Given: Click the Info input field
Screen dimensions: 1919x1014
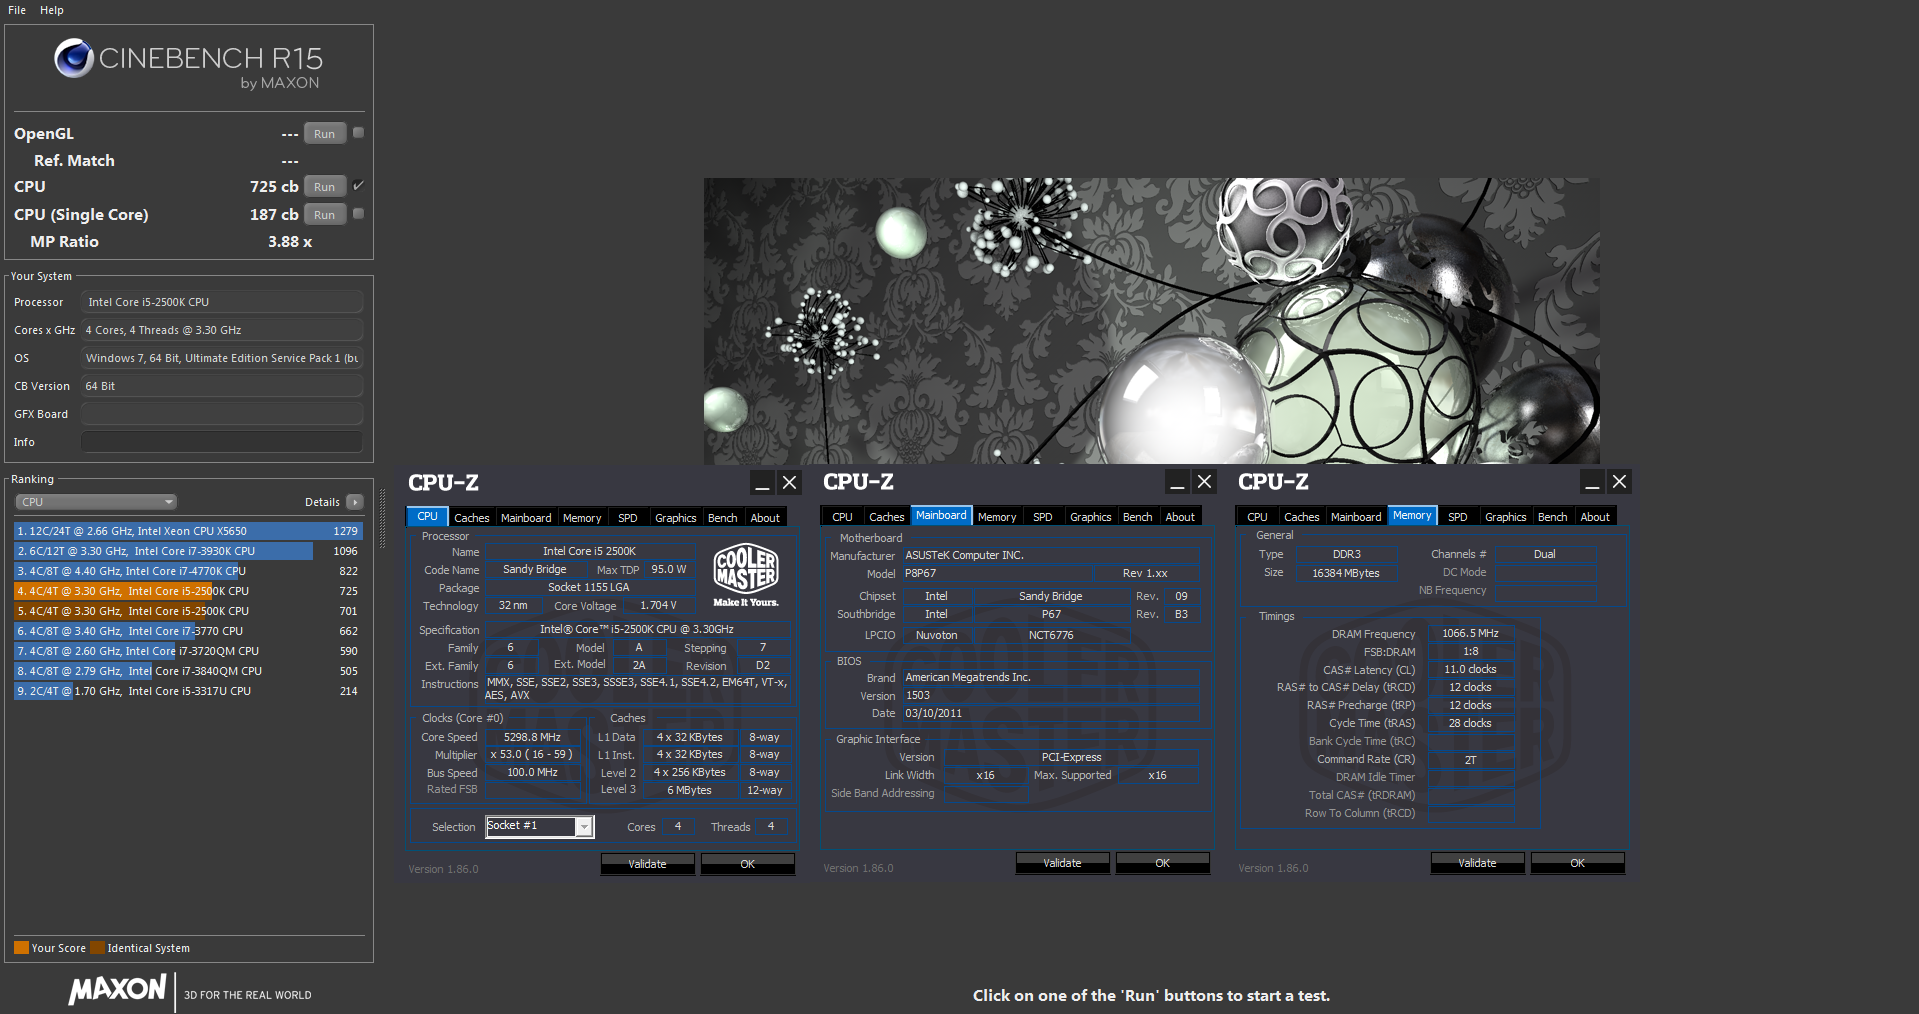Looking at the screenshot, I should (222, 442).
